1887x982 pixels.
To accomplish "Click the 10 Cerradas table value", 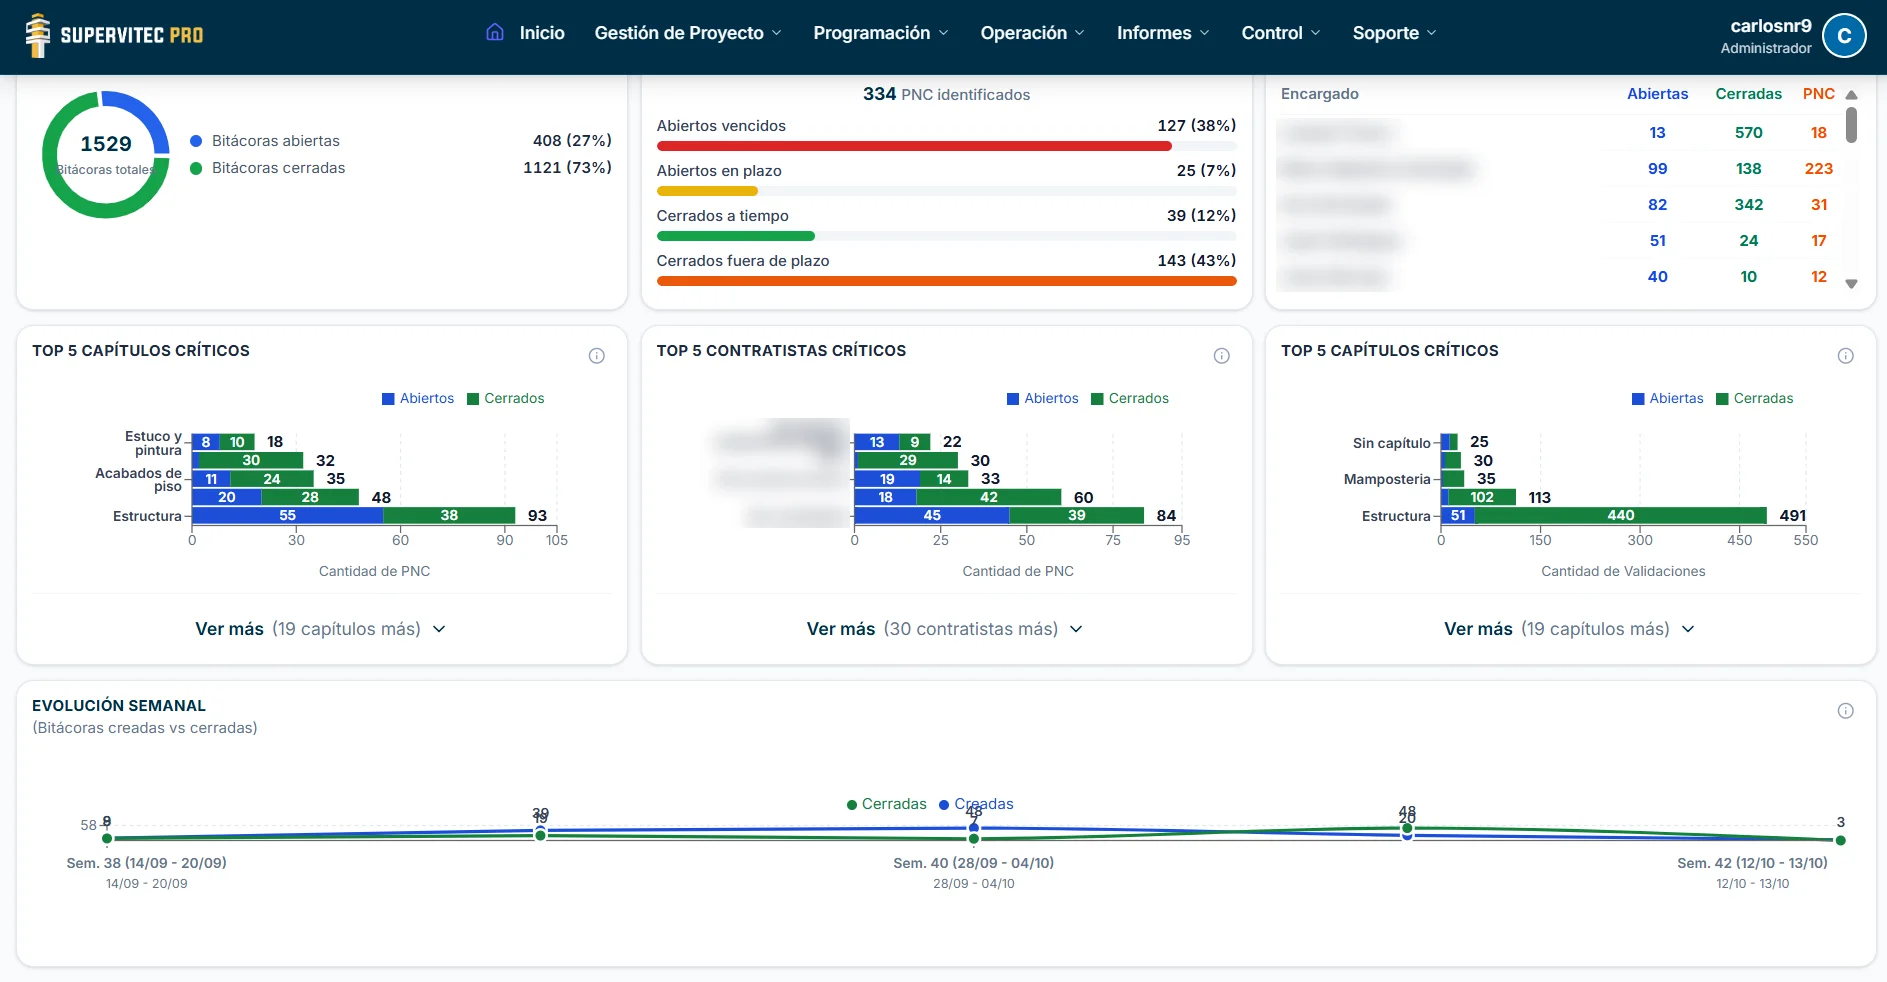I will 1748,277.
